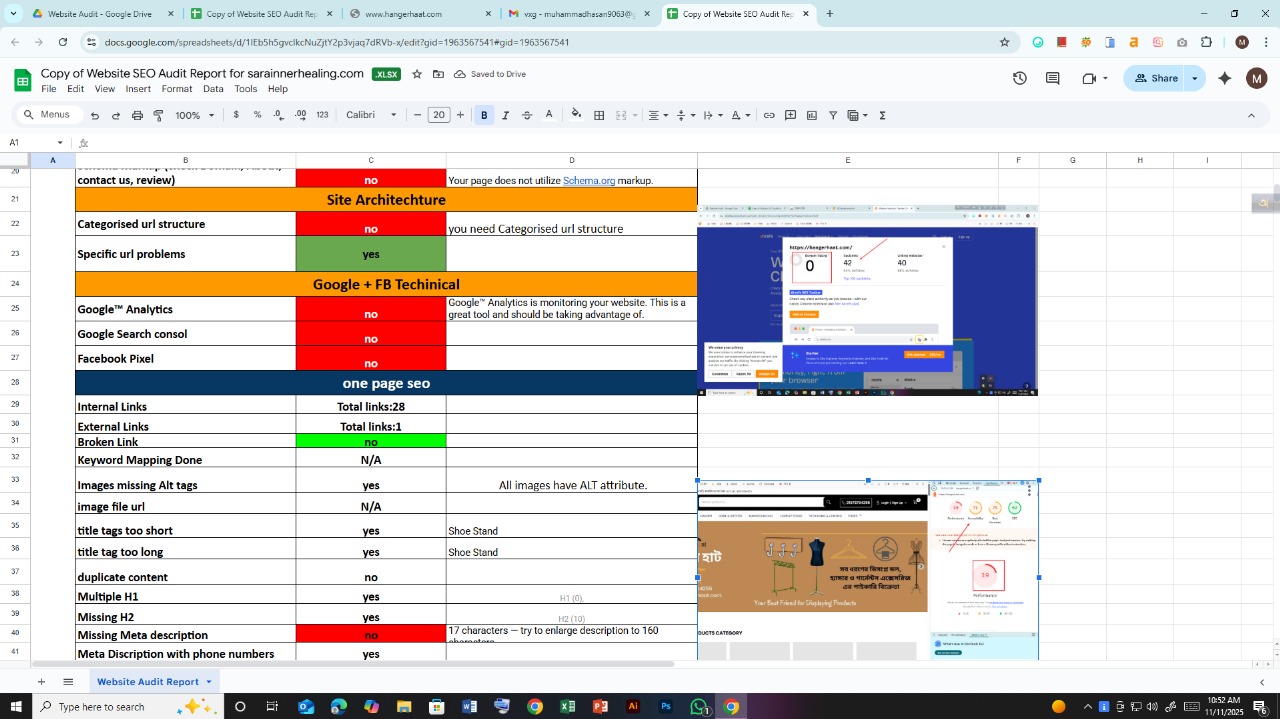Select the Paint format tool
1280x719 pixels.
157,114
